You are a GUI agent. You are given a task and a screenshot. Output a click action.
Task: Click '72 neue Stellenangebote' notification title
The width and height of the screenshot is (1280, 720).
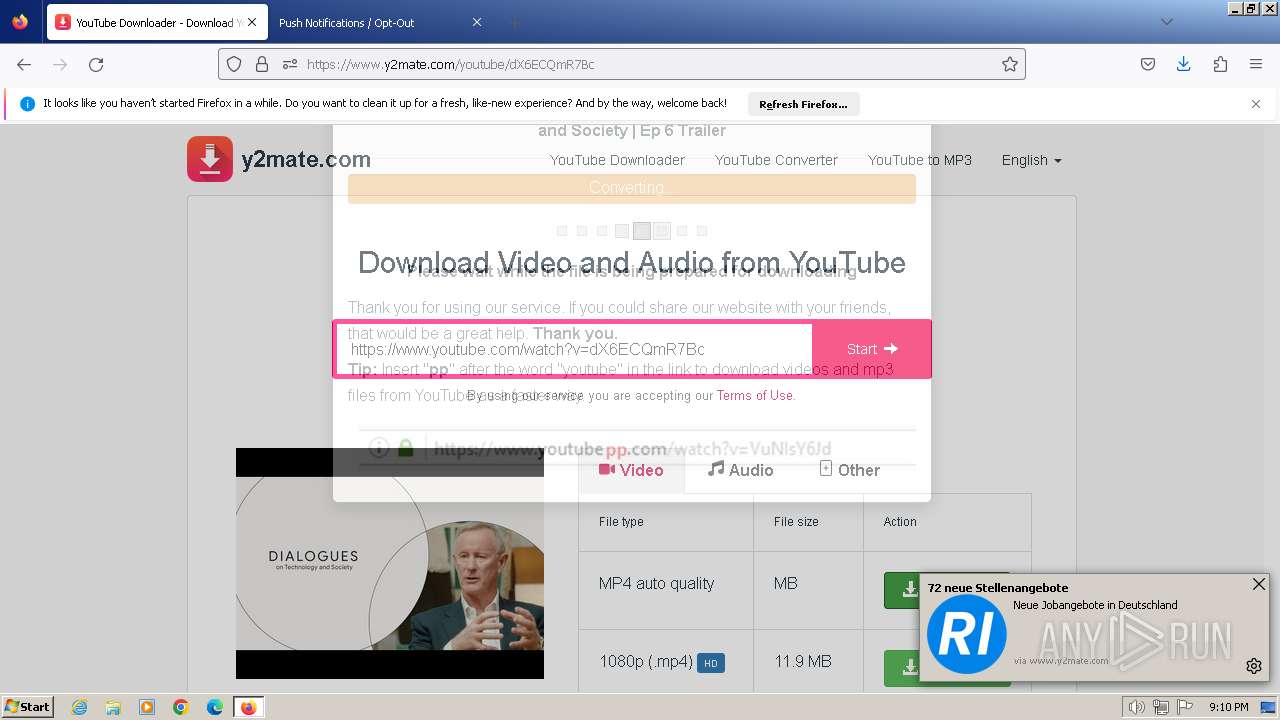click(998, 588)
